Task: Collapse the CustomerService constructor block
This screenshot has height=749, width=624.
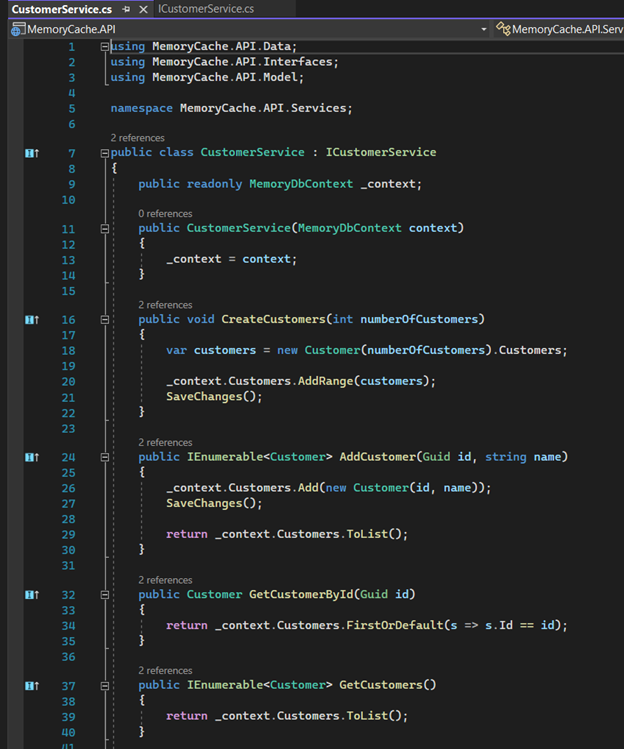Action: (105, 229)
